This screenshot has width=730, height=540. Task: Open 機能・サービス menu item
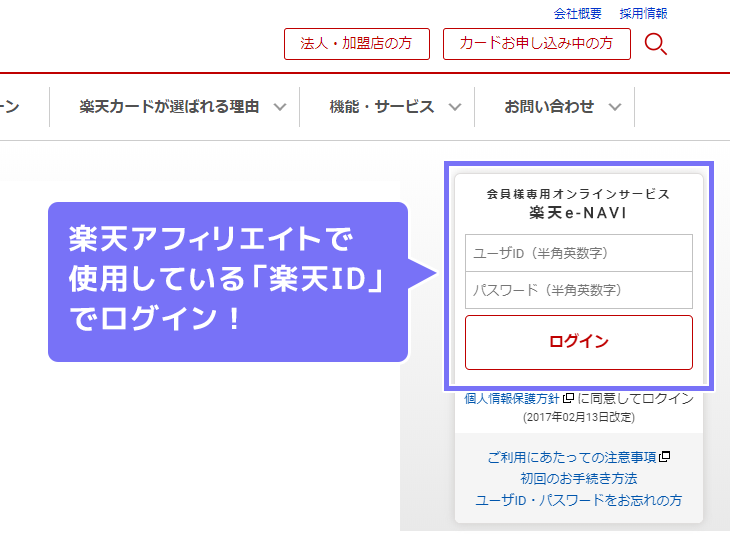pos(382,107)
